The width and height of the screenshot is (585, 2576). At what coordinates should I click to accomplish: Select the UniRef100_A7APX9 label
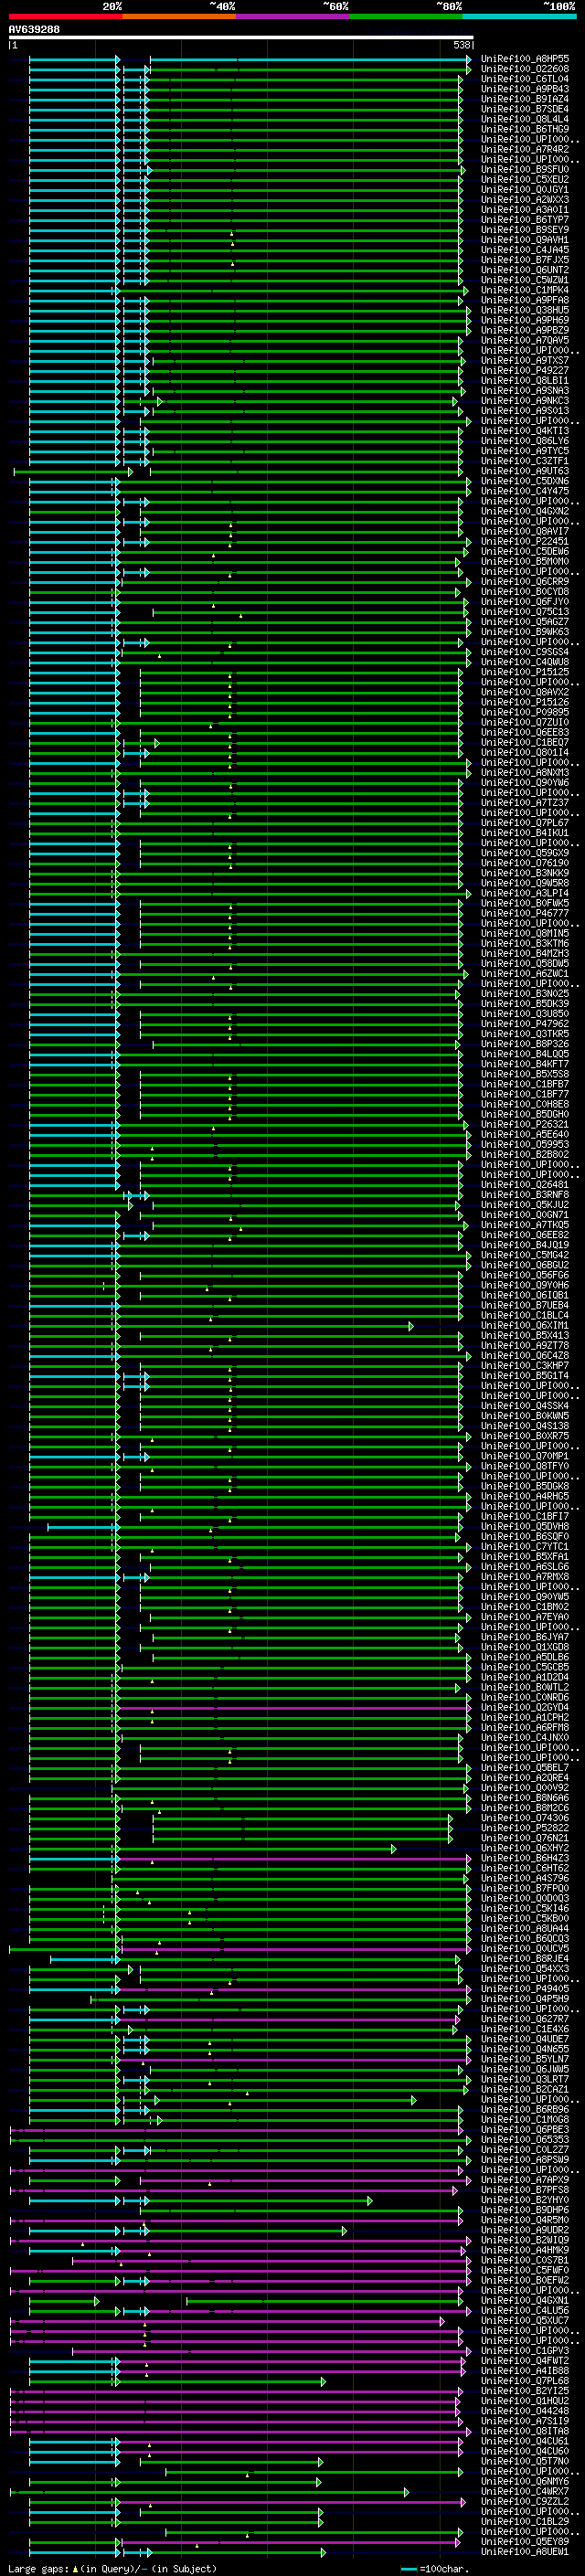point(525,2181)
